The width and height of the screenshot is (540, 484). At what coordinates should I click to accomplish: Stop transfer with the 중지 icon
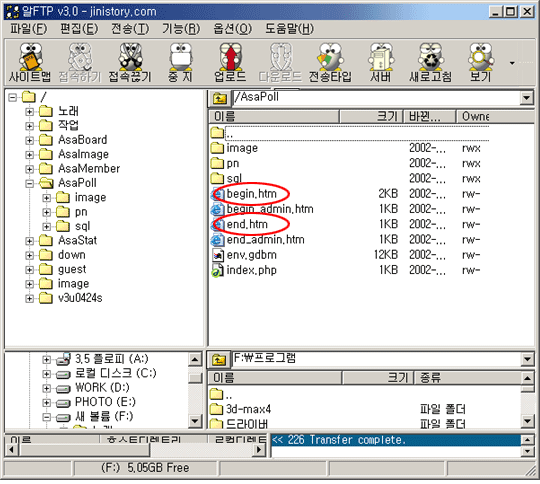point(180,62)
